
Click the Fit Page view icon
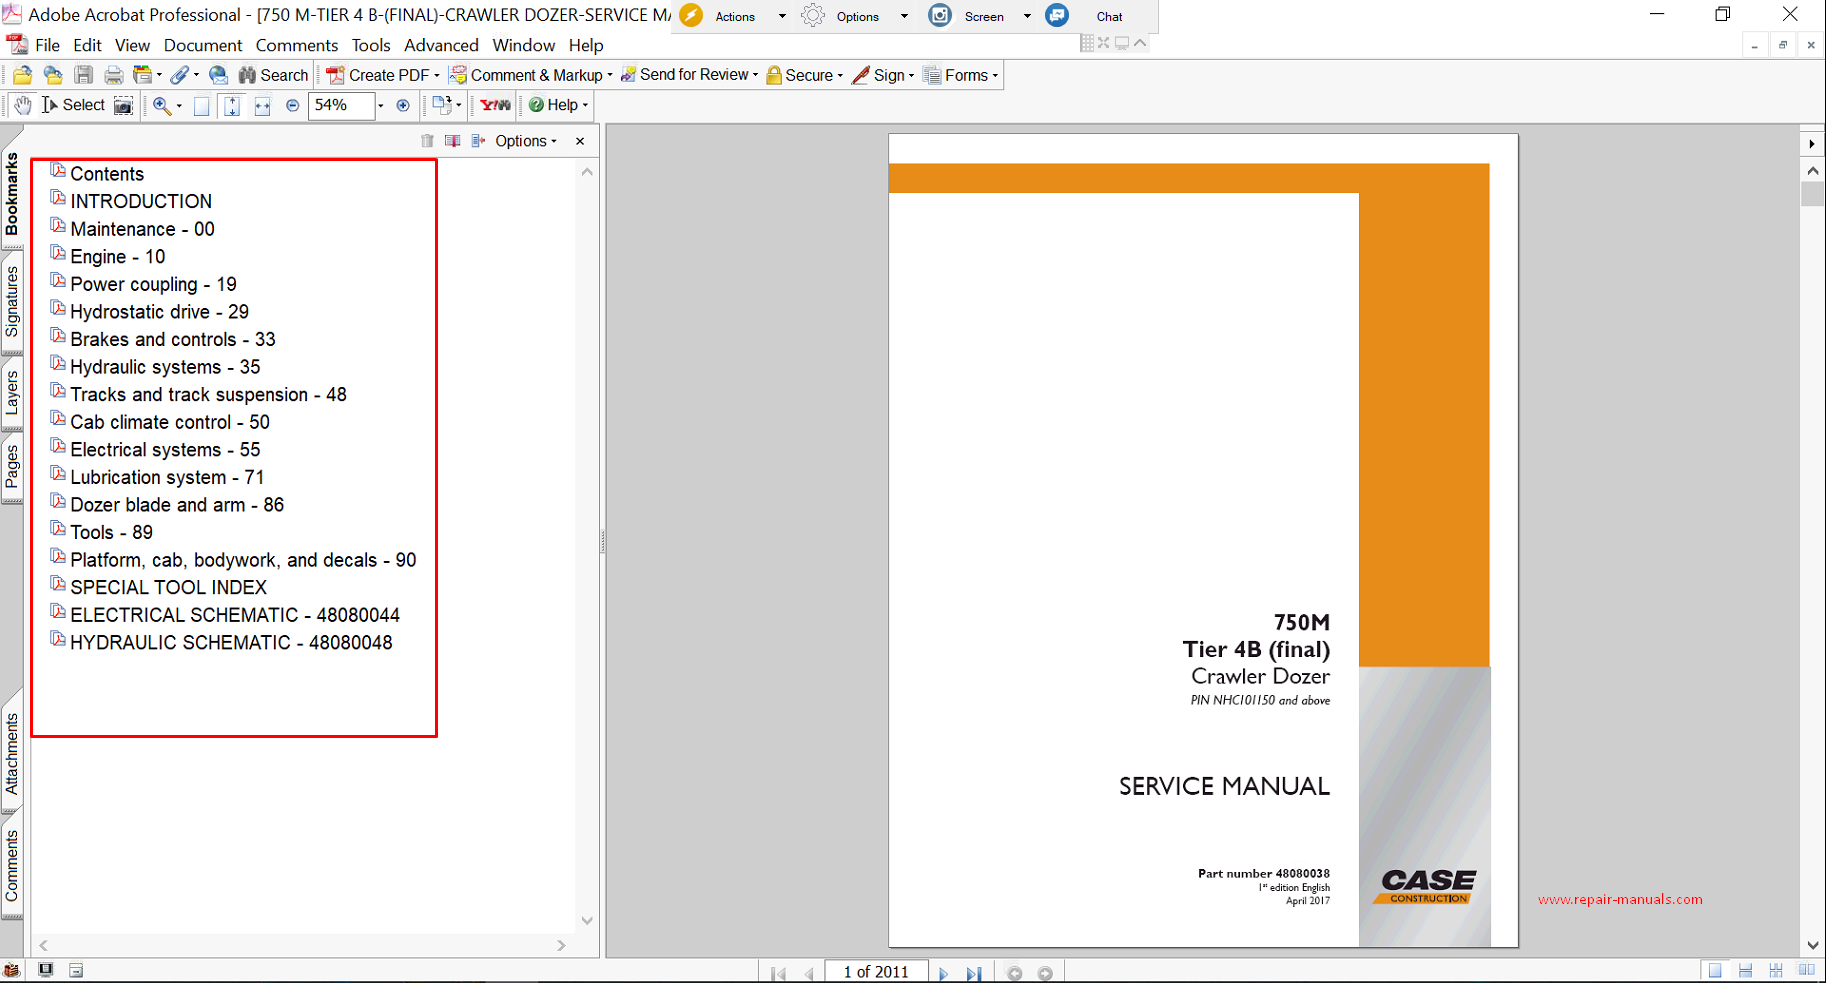click(232, 106)
